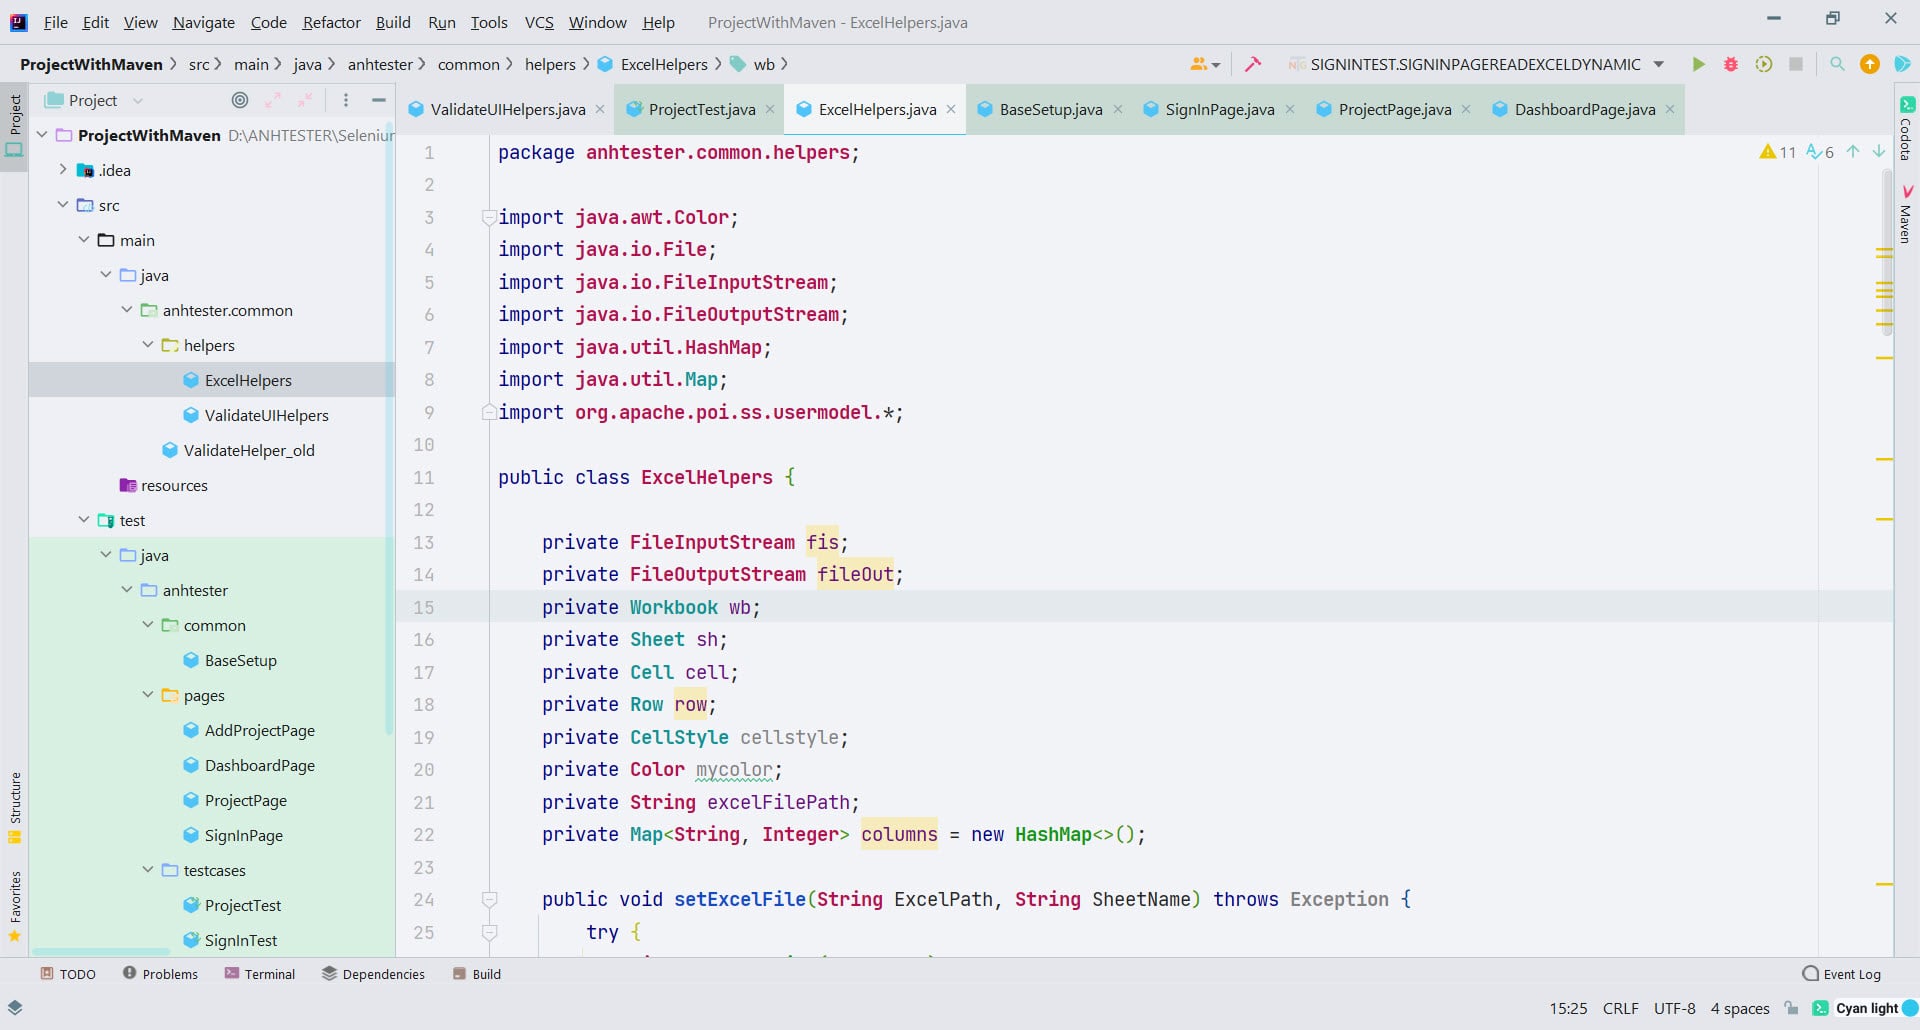
Task: Expand all icon in Project panel
Action: click(273, 100)
